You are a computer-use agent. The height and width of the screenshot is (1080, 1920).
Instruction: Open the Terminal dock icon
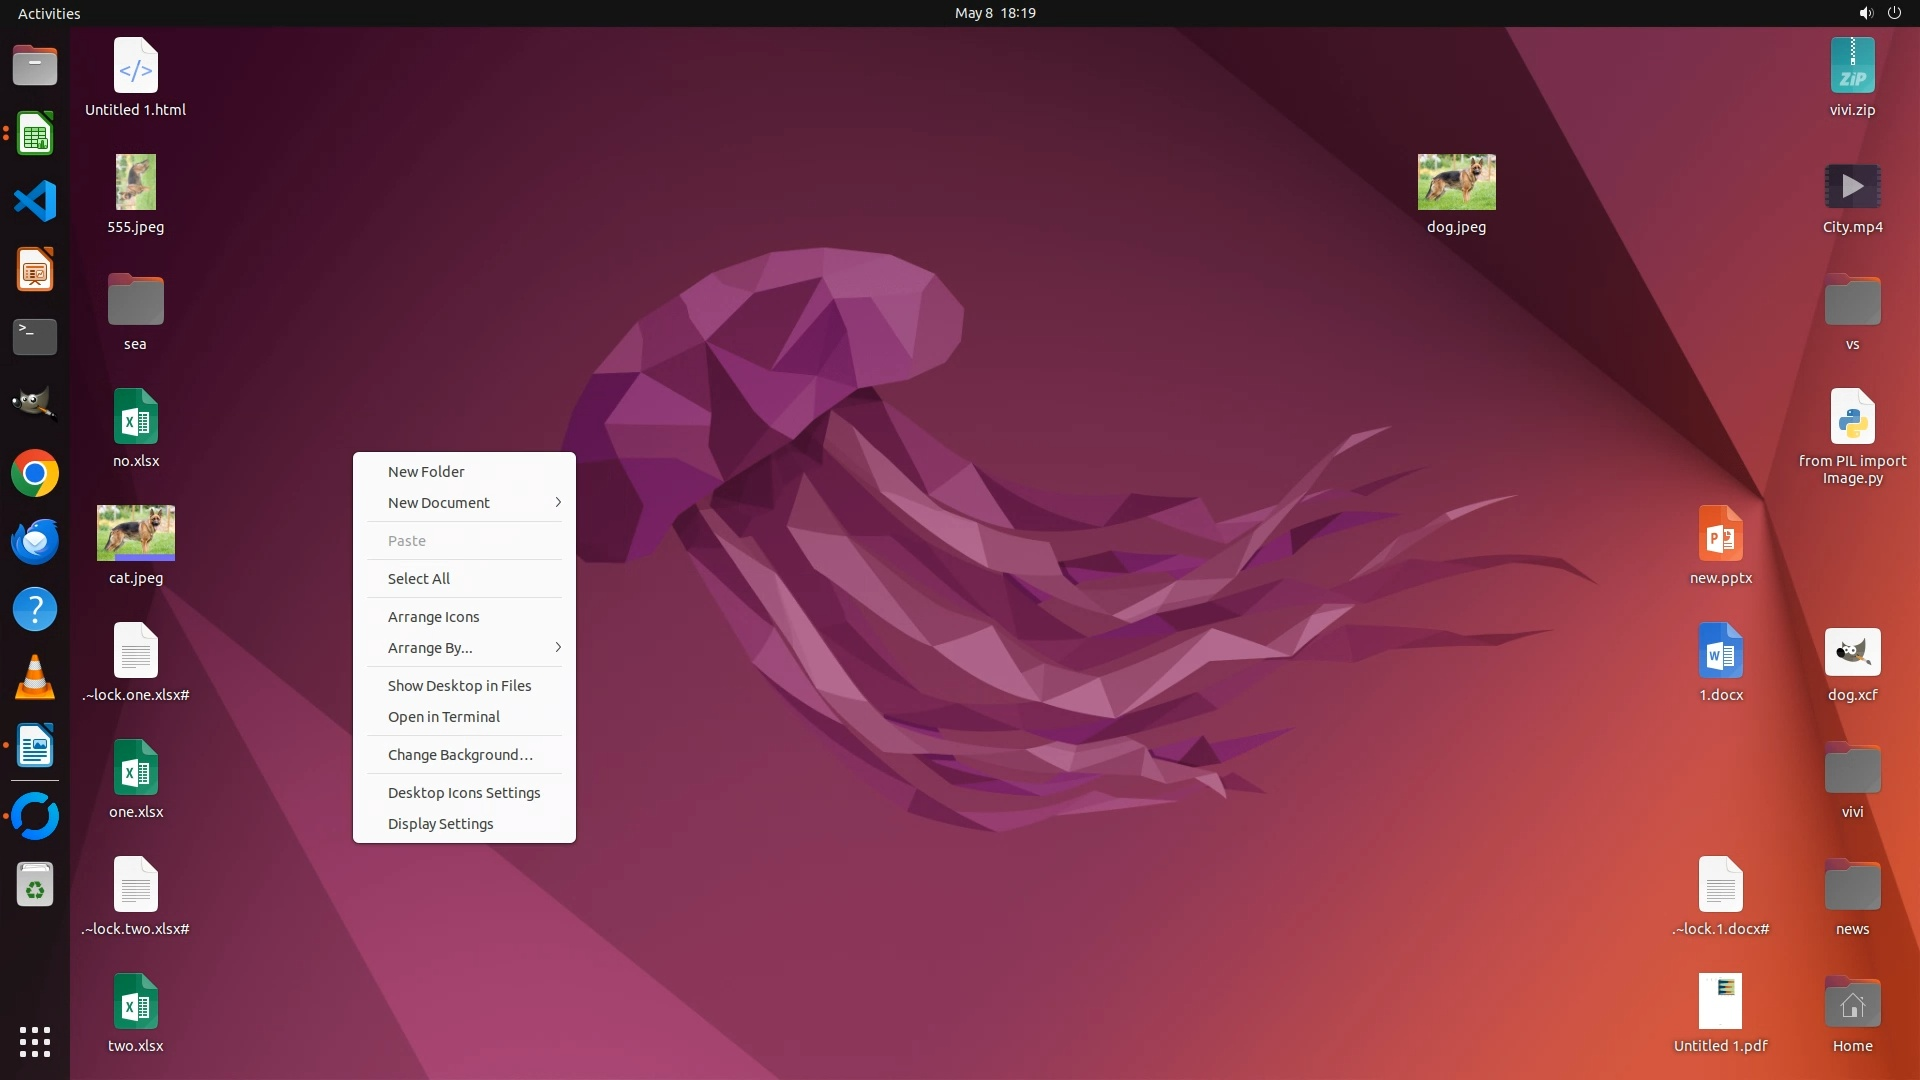[35, 337]
